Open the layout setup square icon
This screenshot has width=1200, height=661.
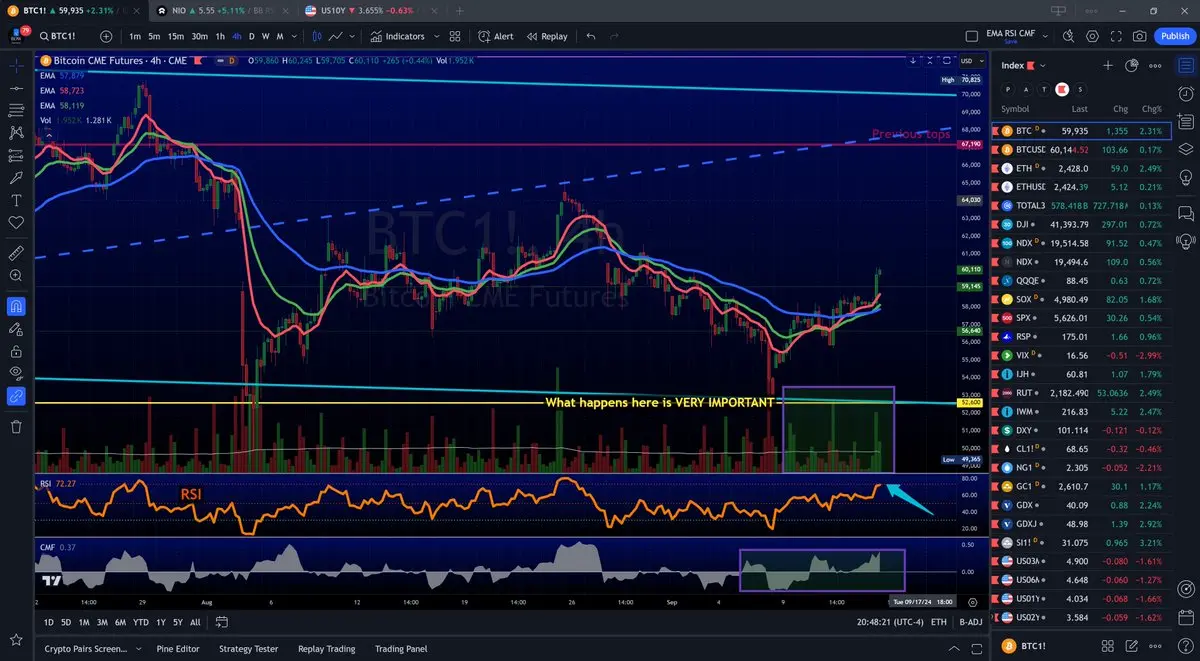(972, 36)
